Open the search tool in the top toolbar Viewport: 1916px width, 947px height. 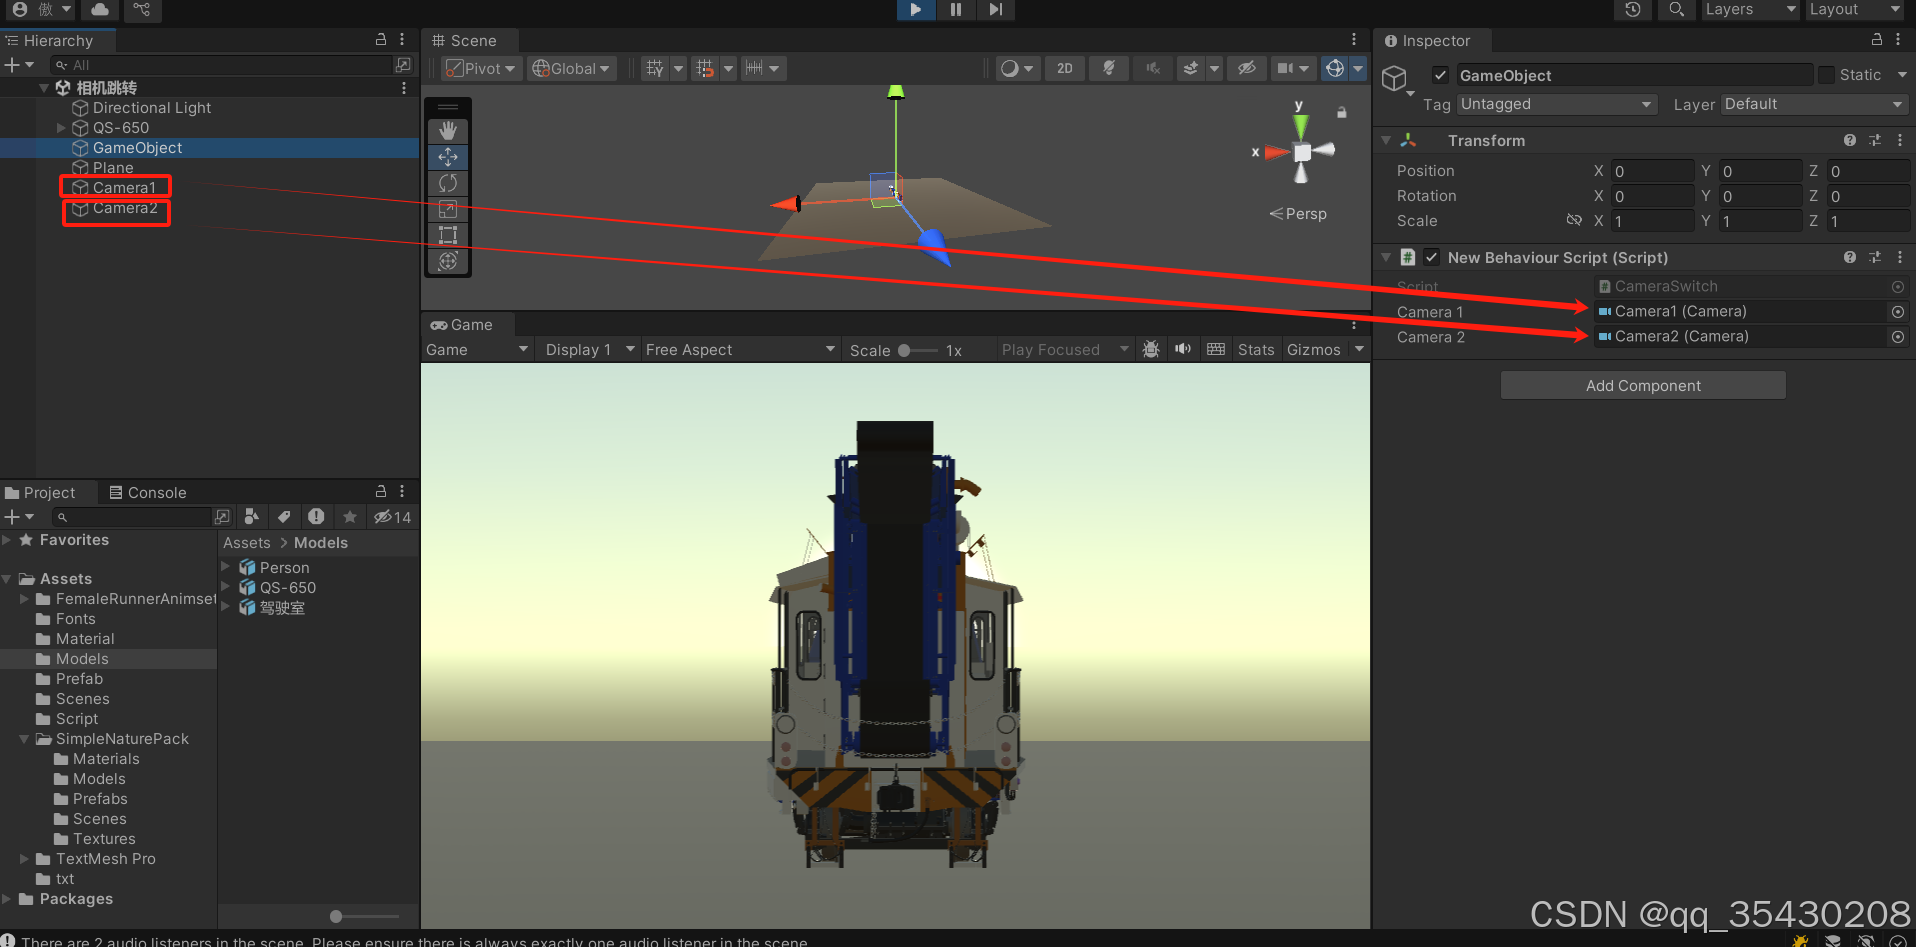tap(1676, 10)
